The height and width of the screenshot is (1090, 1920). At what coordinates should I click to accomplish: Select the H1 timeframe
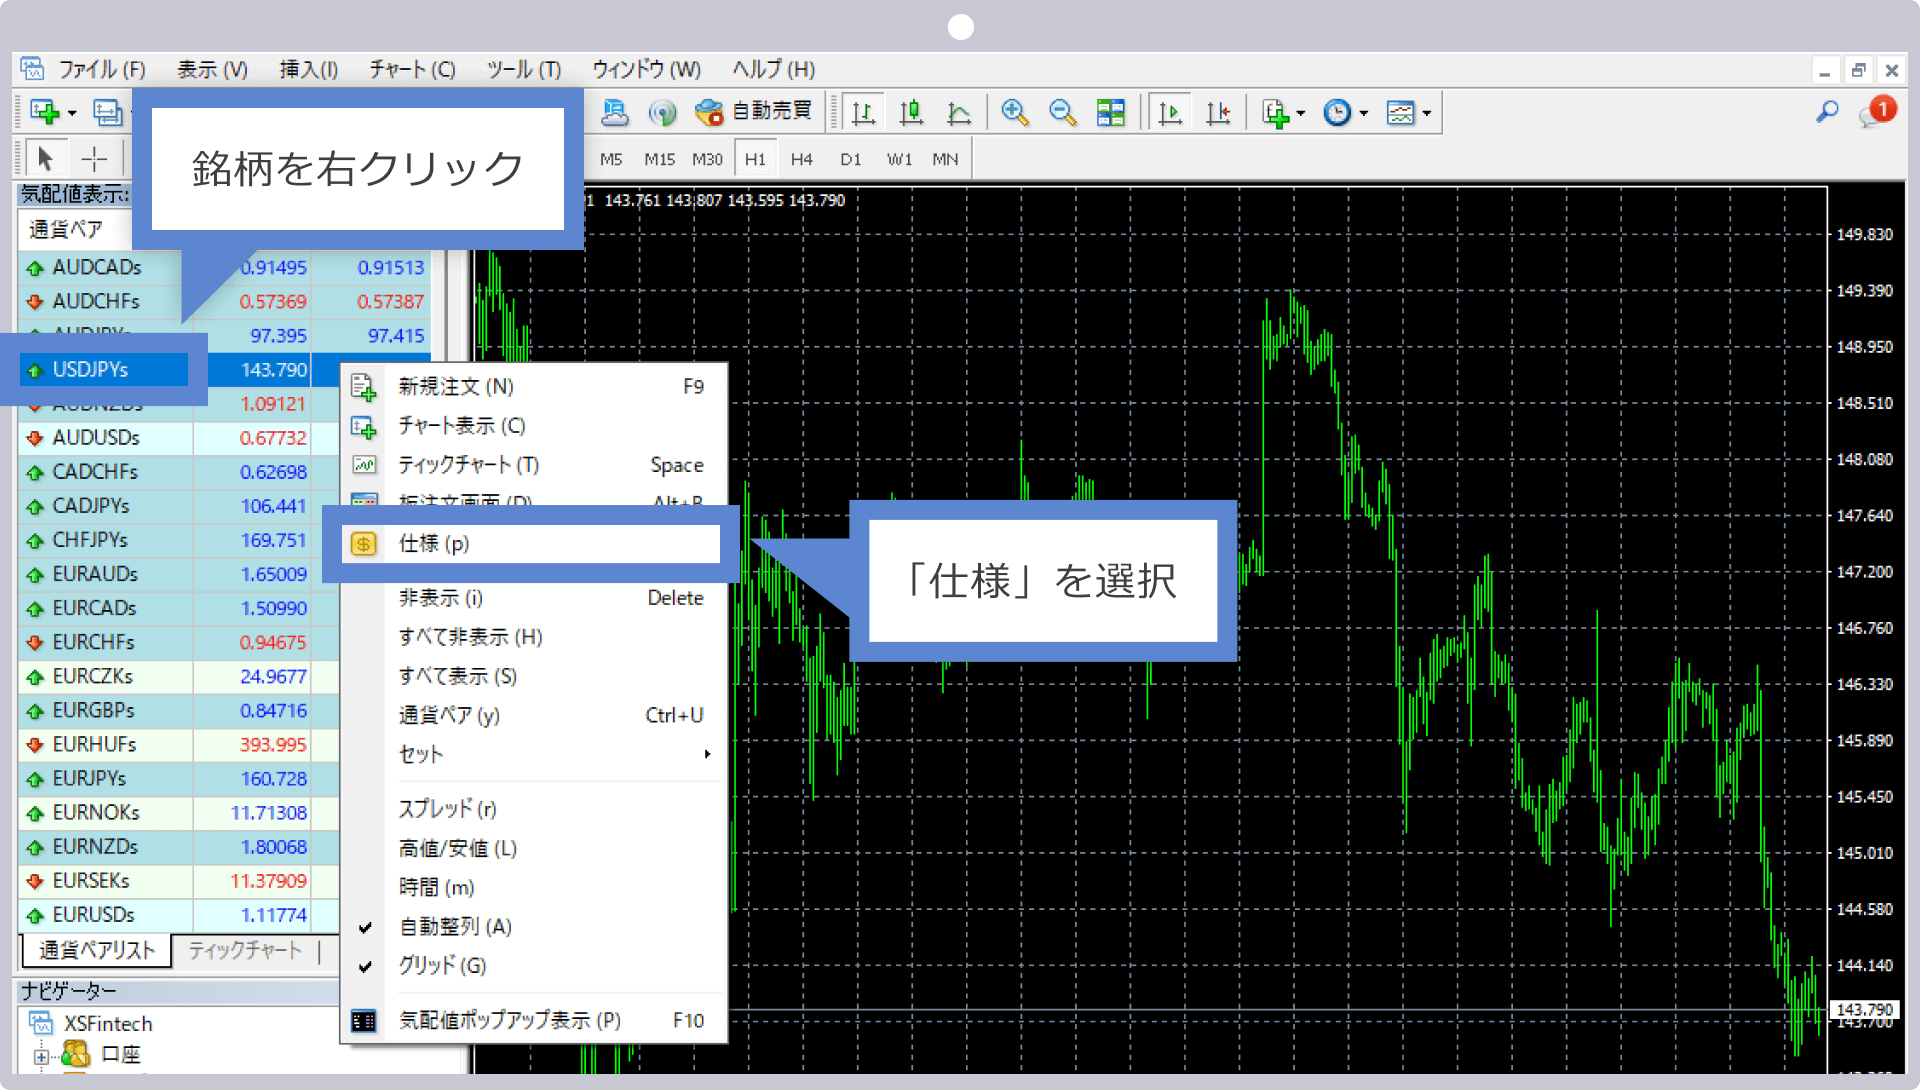pyautogui.click(x=755, y=159)
